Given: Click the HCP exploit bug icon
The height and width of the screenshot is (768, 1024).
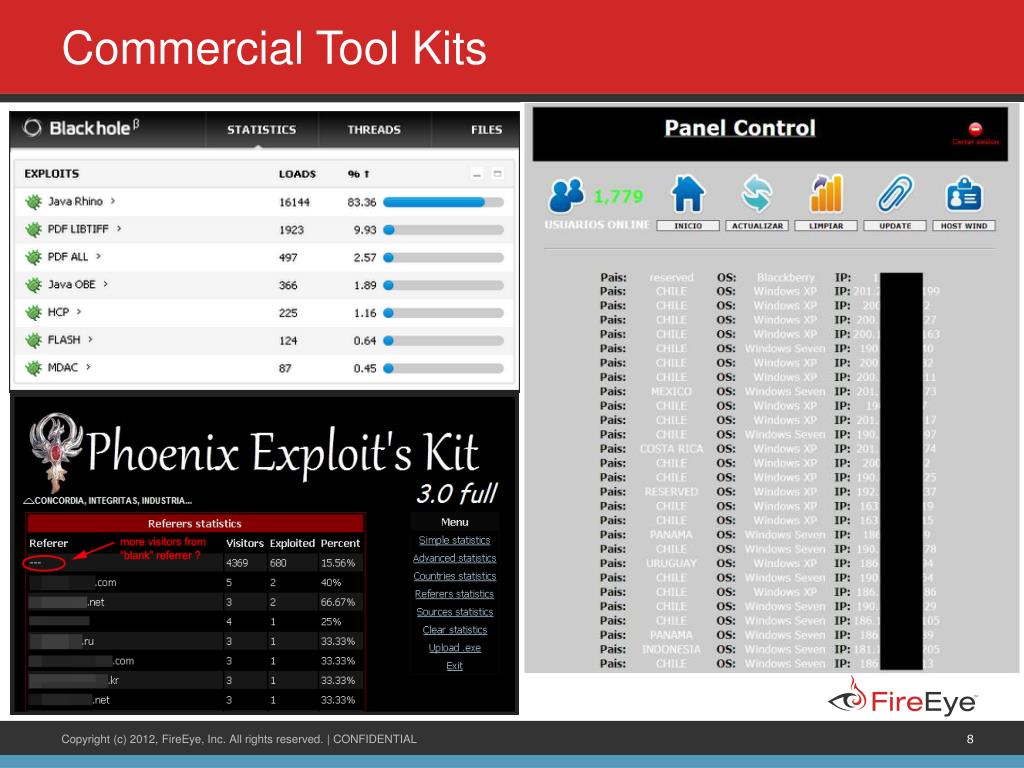Looking at the screenshot, I should click(x=33, y=312).
